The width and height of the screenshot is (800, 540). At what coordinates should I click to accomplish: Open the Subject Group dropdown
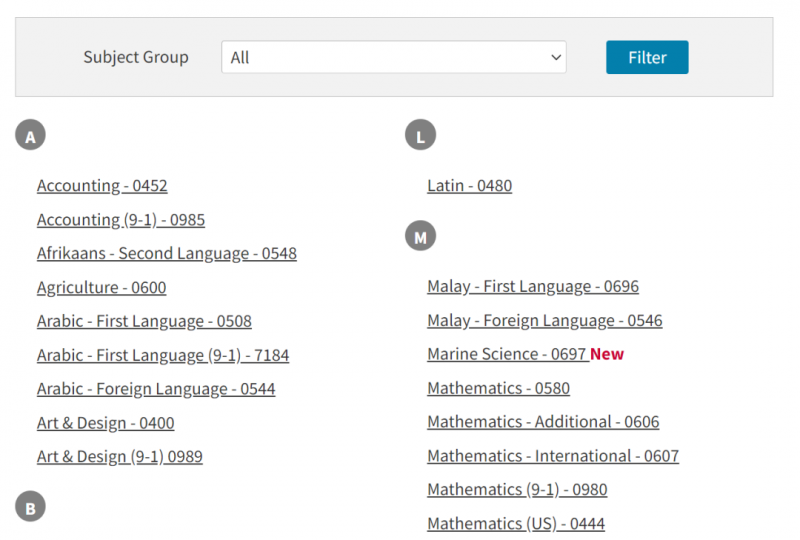394,57
